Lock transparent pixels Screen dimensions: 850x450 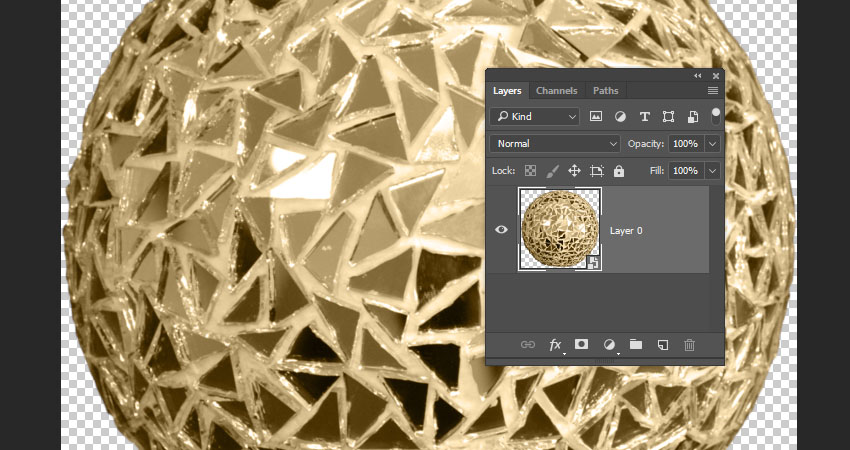click(530, 171)
